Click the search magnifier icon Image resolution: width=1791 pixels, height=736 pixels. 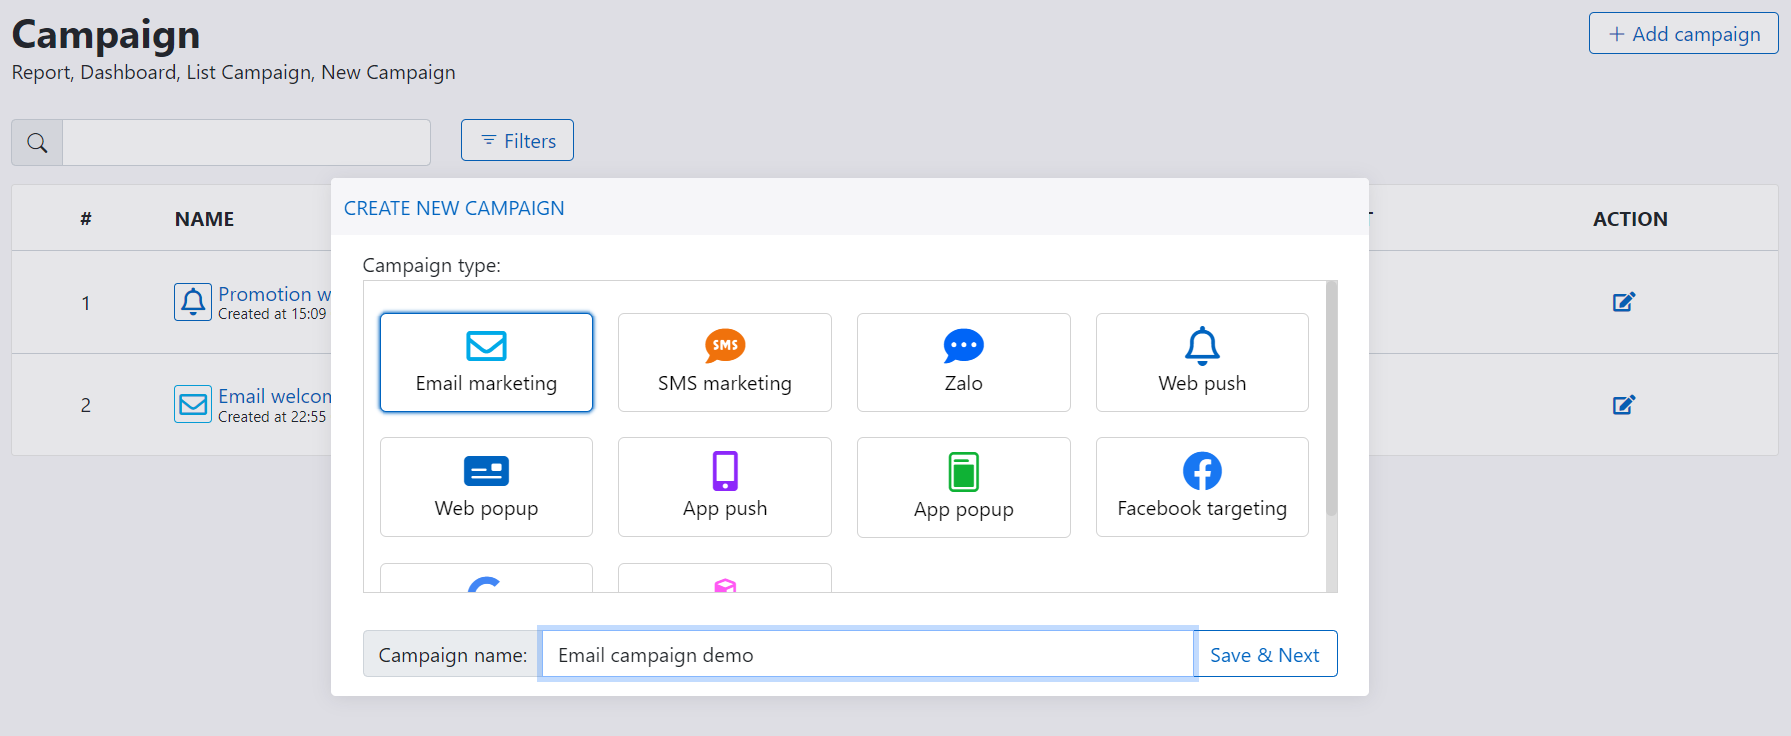(x=37, y=143)
